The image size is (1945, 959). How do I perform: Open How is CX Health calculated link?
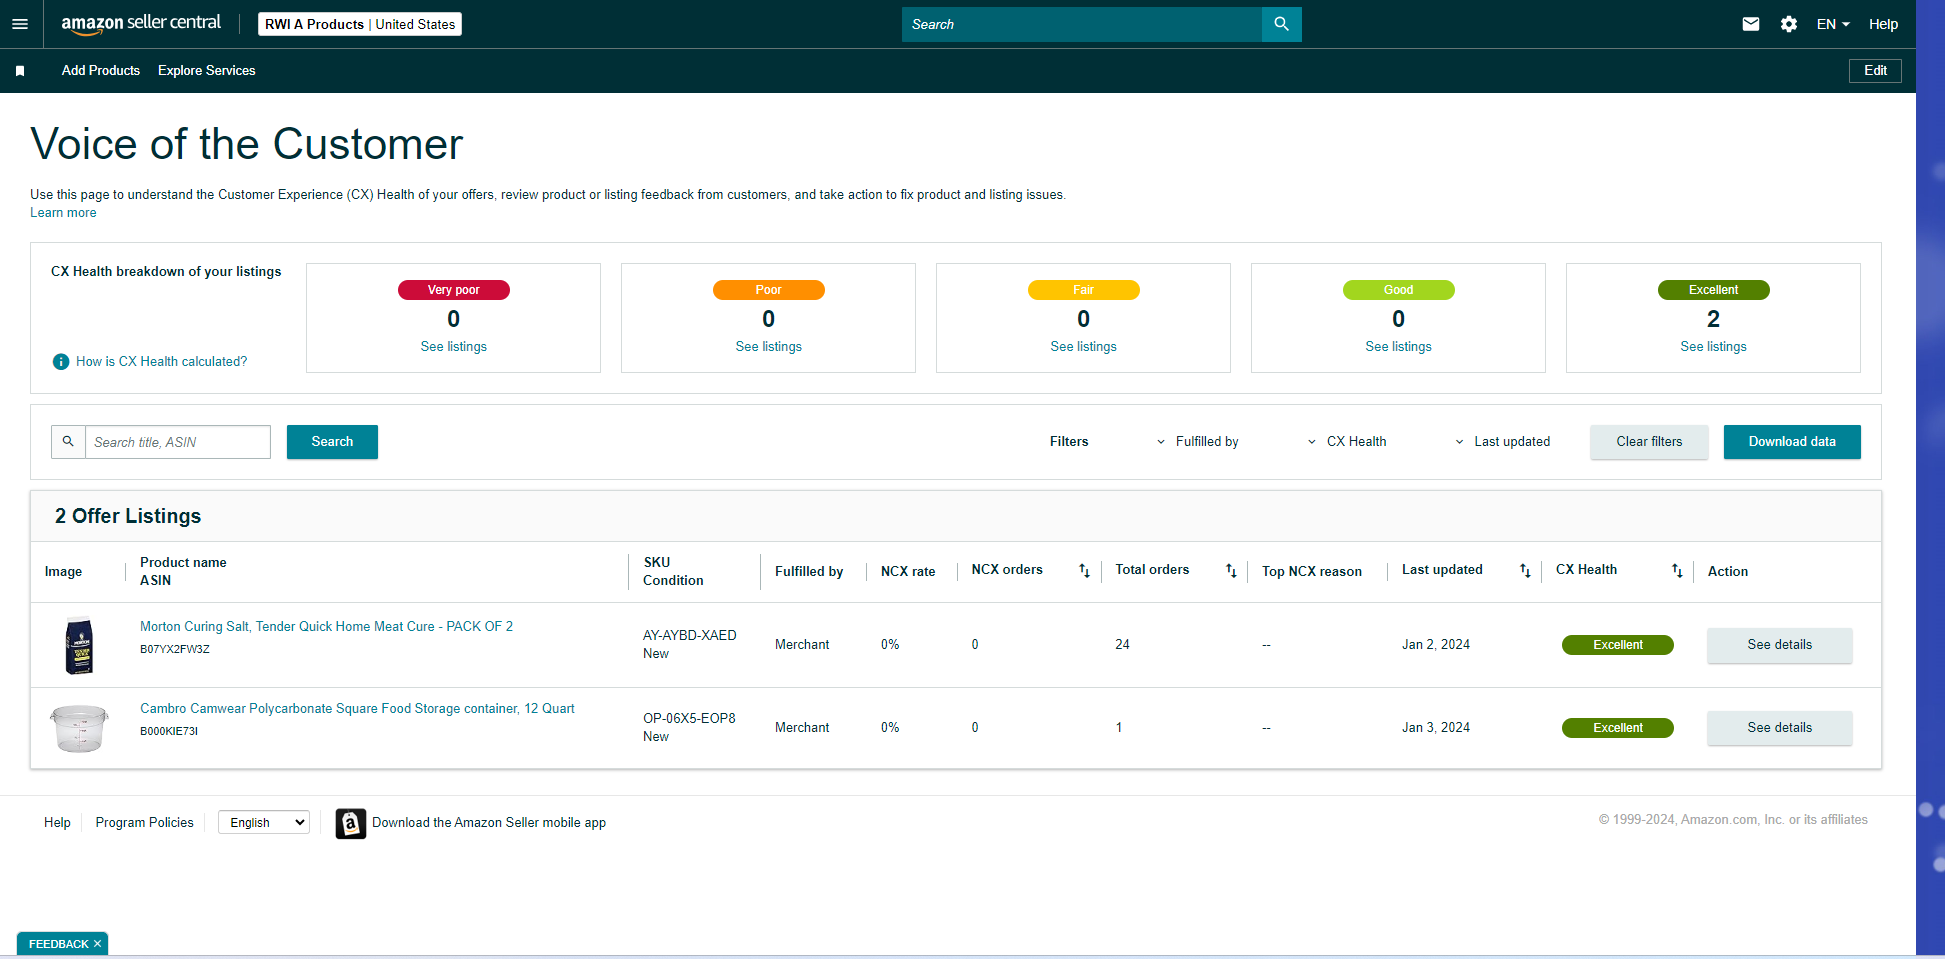161,362
